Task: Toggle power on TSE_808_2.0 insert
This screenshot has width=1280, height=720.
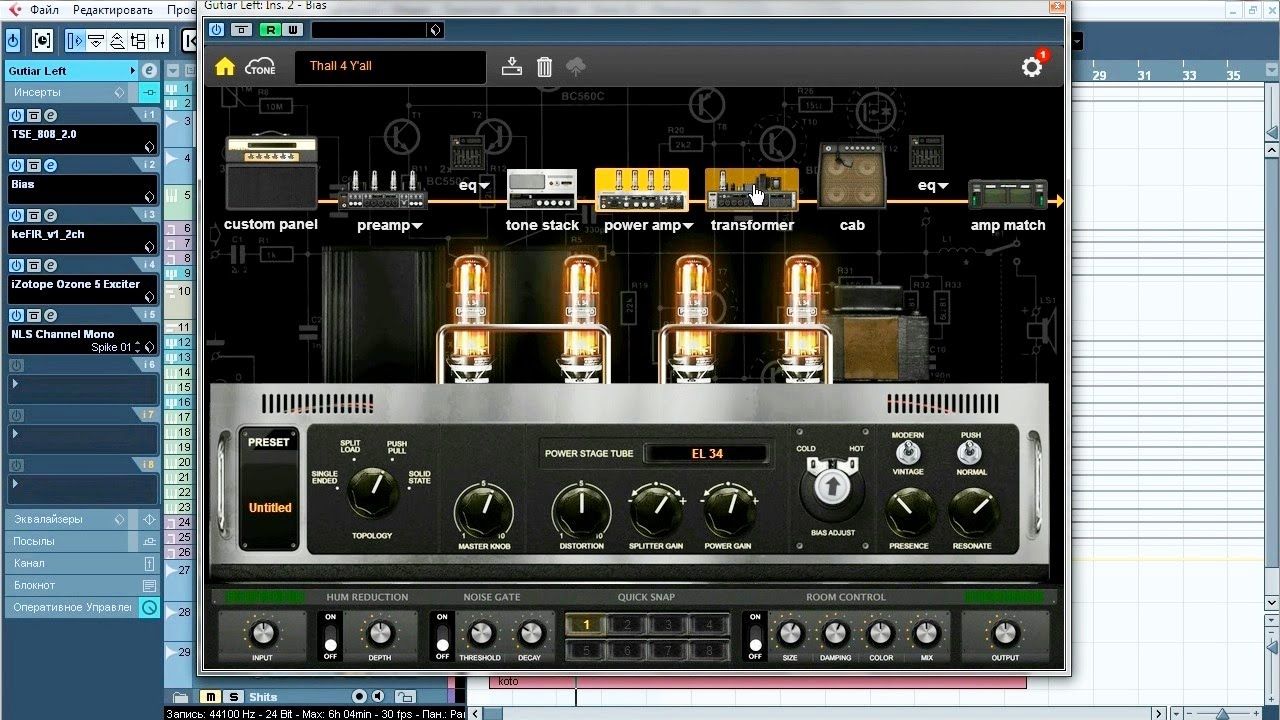Action: coord(16,116)
